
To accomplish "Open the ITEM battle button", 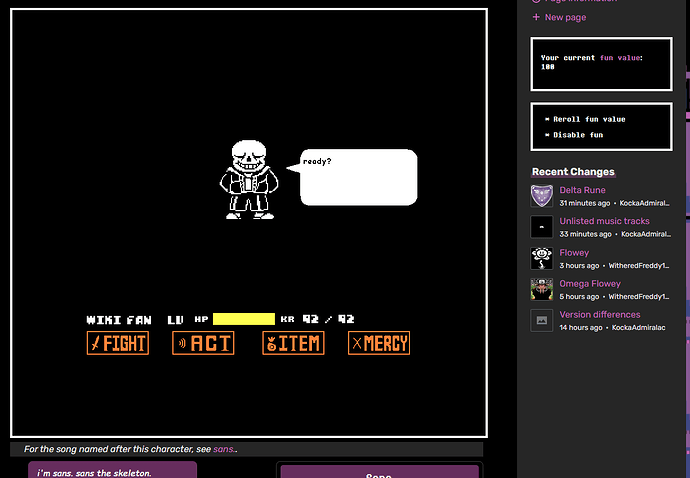I will point(293,343).
